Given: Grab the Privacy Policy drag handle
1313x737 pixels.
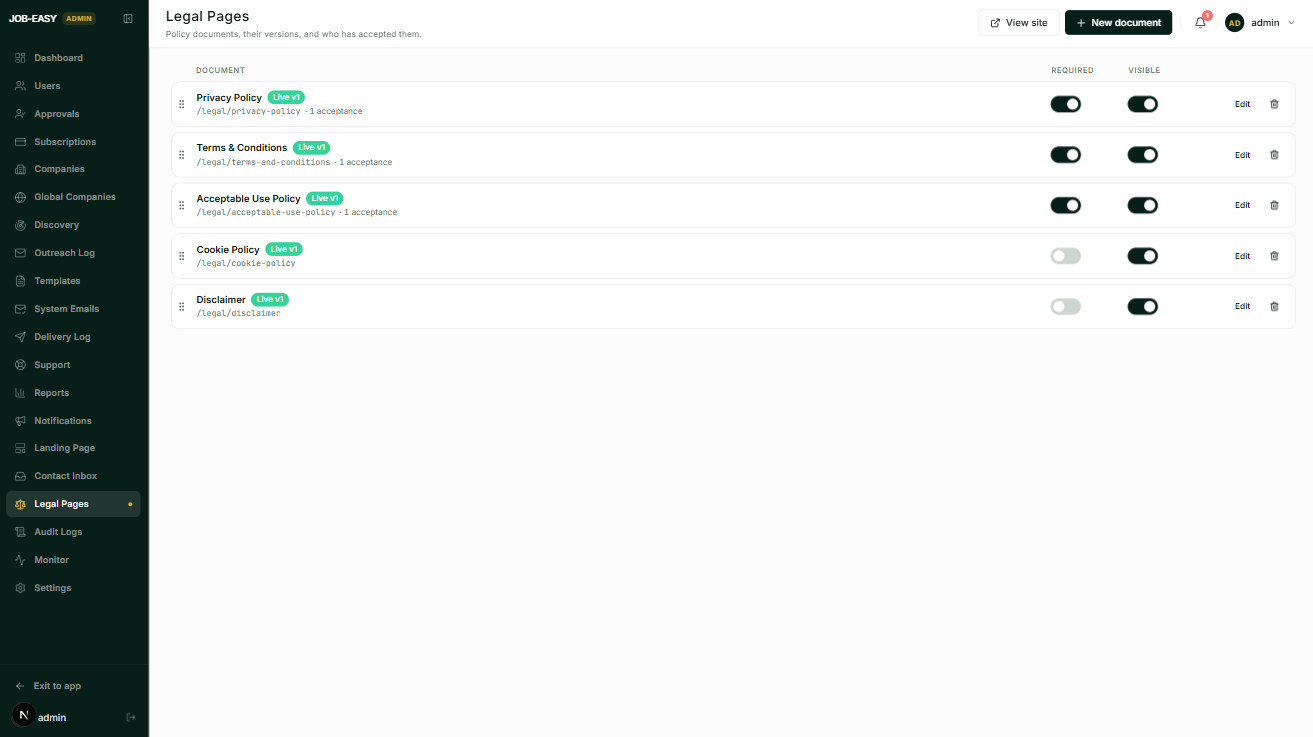Looking at the screenshot, I should [x=182, y=104].
